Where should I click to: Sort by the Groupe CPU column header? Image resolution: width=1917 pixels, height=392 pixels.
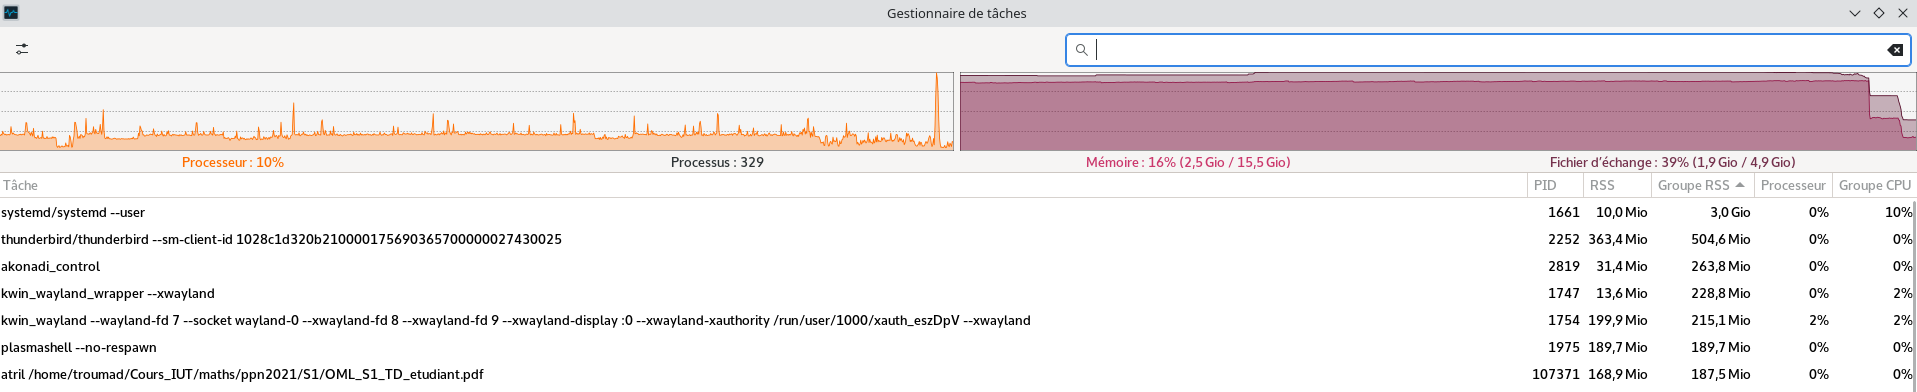(1874, 185)
